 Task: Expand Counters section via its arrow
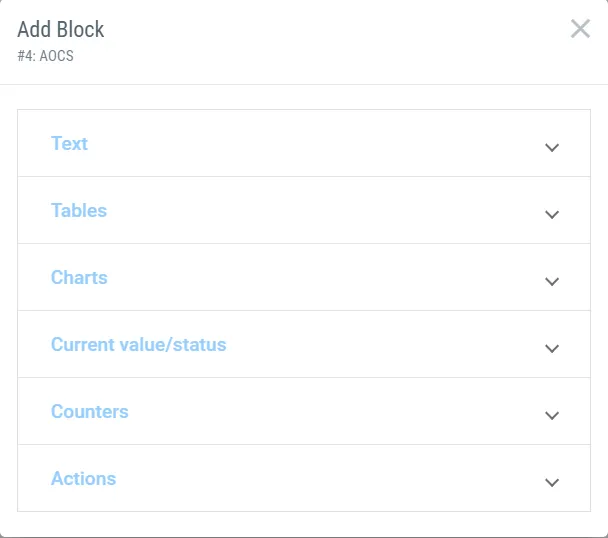[x=551, y=415]
